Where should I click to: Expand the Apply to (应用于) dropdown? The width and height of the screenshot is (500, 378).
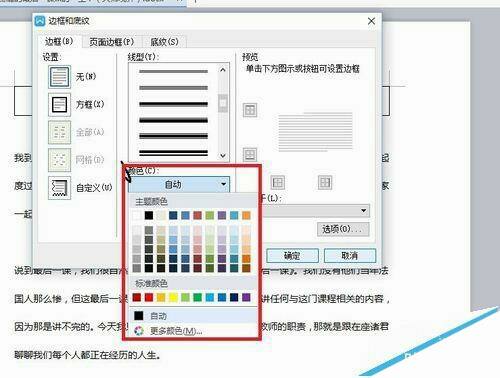pyautogui.click(x=315, y=211)
